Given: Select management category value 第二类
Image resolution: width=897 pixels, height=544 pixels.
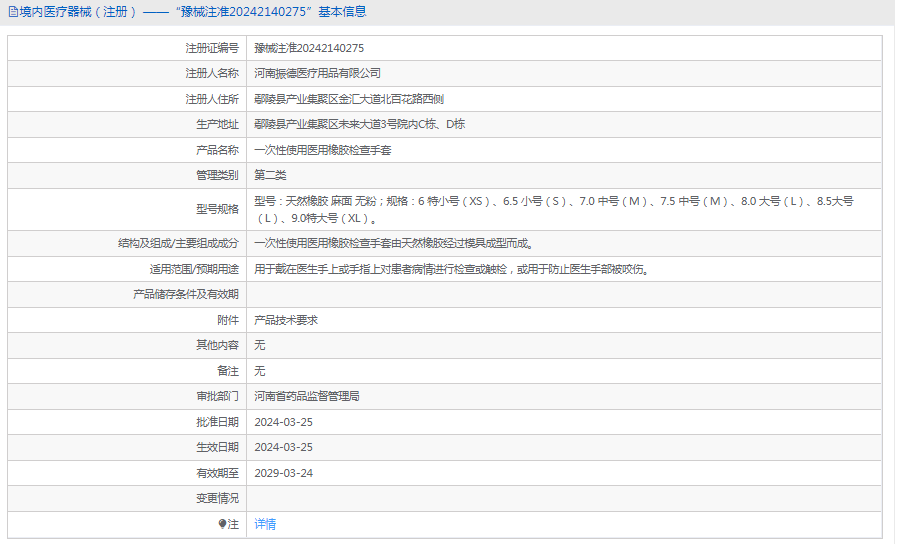Looking at the screenshot, I should (270, 175).
